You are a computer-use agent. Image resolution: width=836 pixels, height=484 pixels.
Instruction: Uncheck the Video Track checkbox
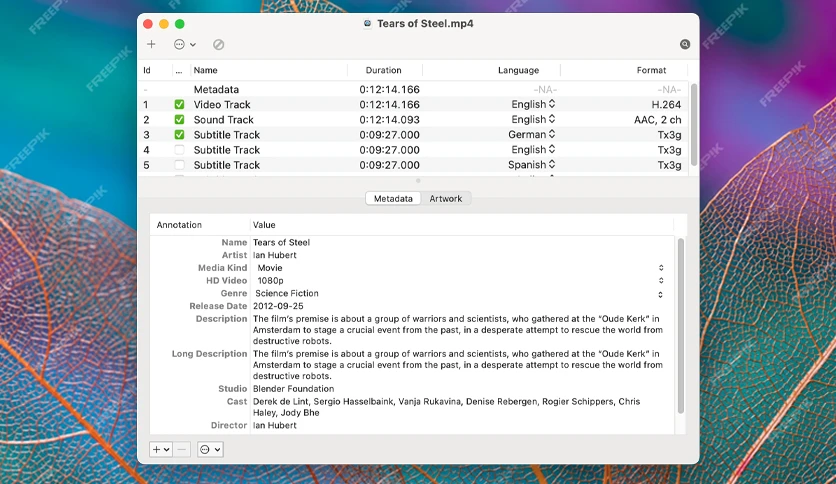(x=179, y=104)
